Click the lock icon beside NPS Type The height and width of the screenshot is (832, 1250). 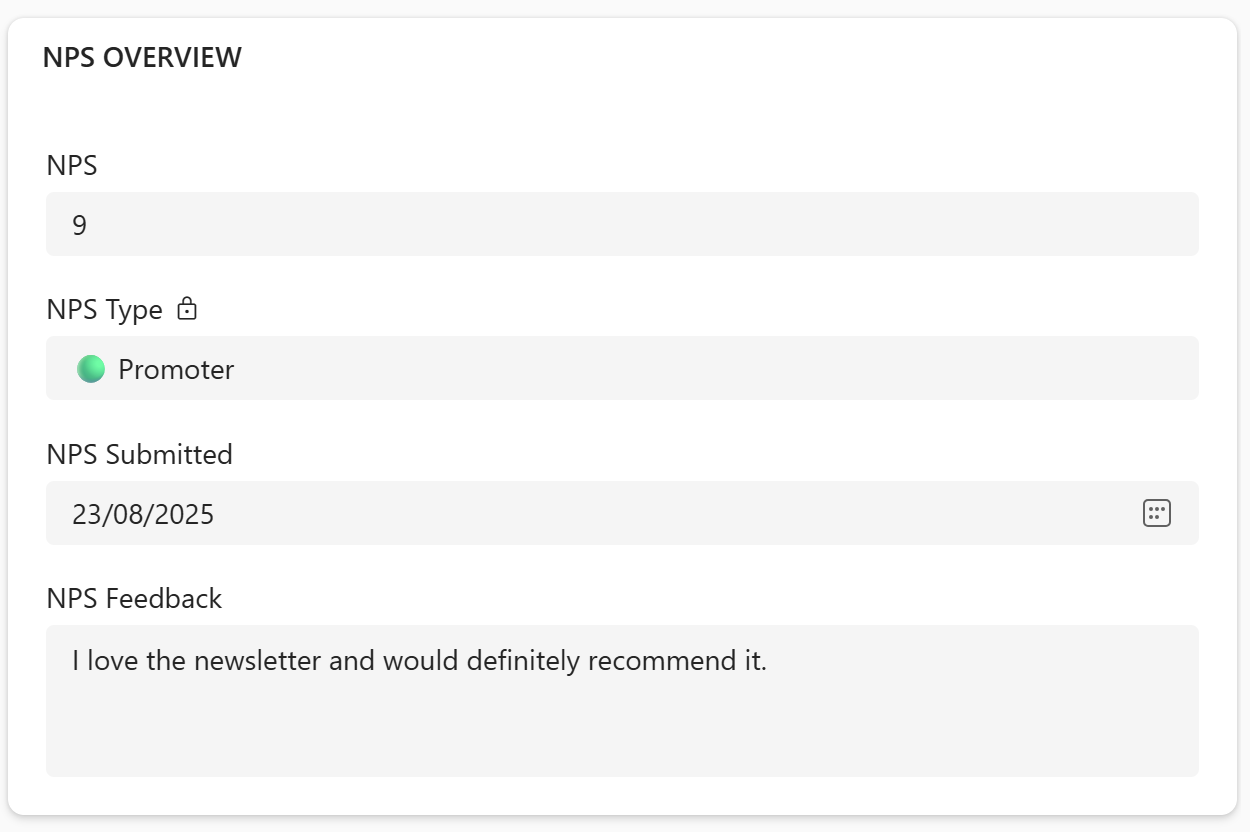tap(187, 309)
